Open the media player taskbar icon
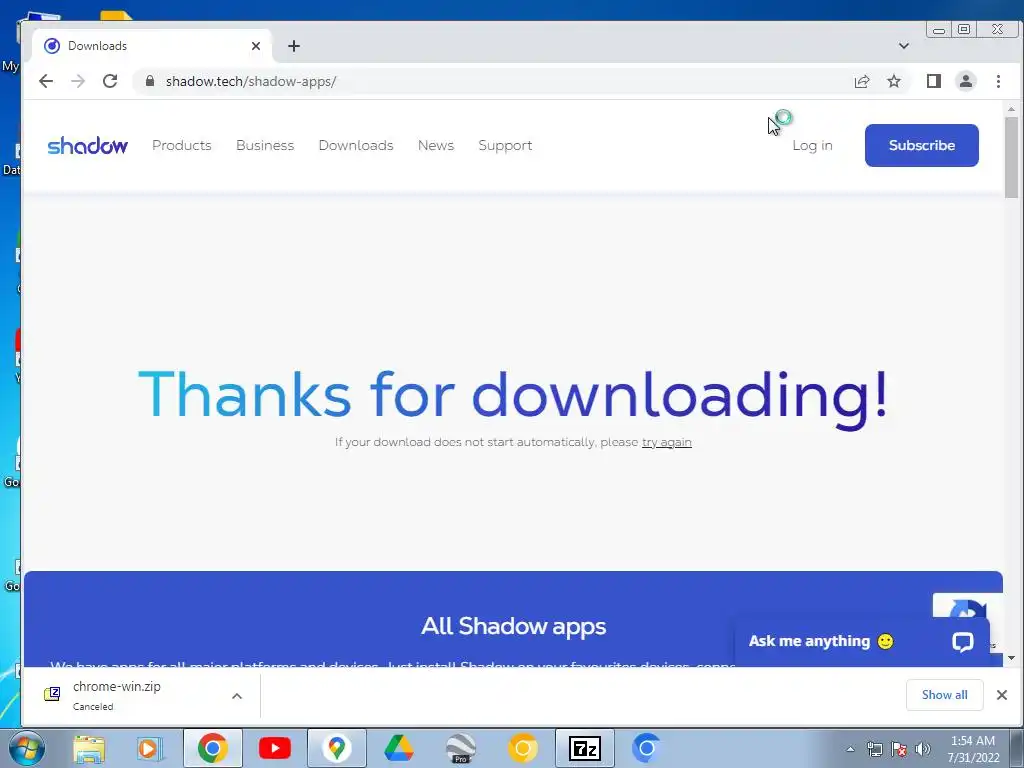This screenshot has height=768, width=1024. point(150,748)
